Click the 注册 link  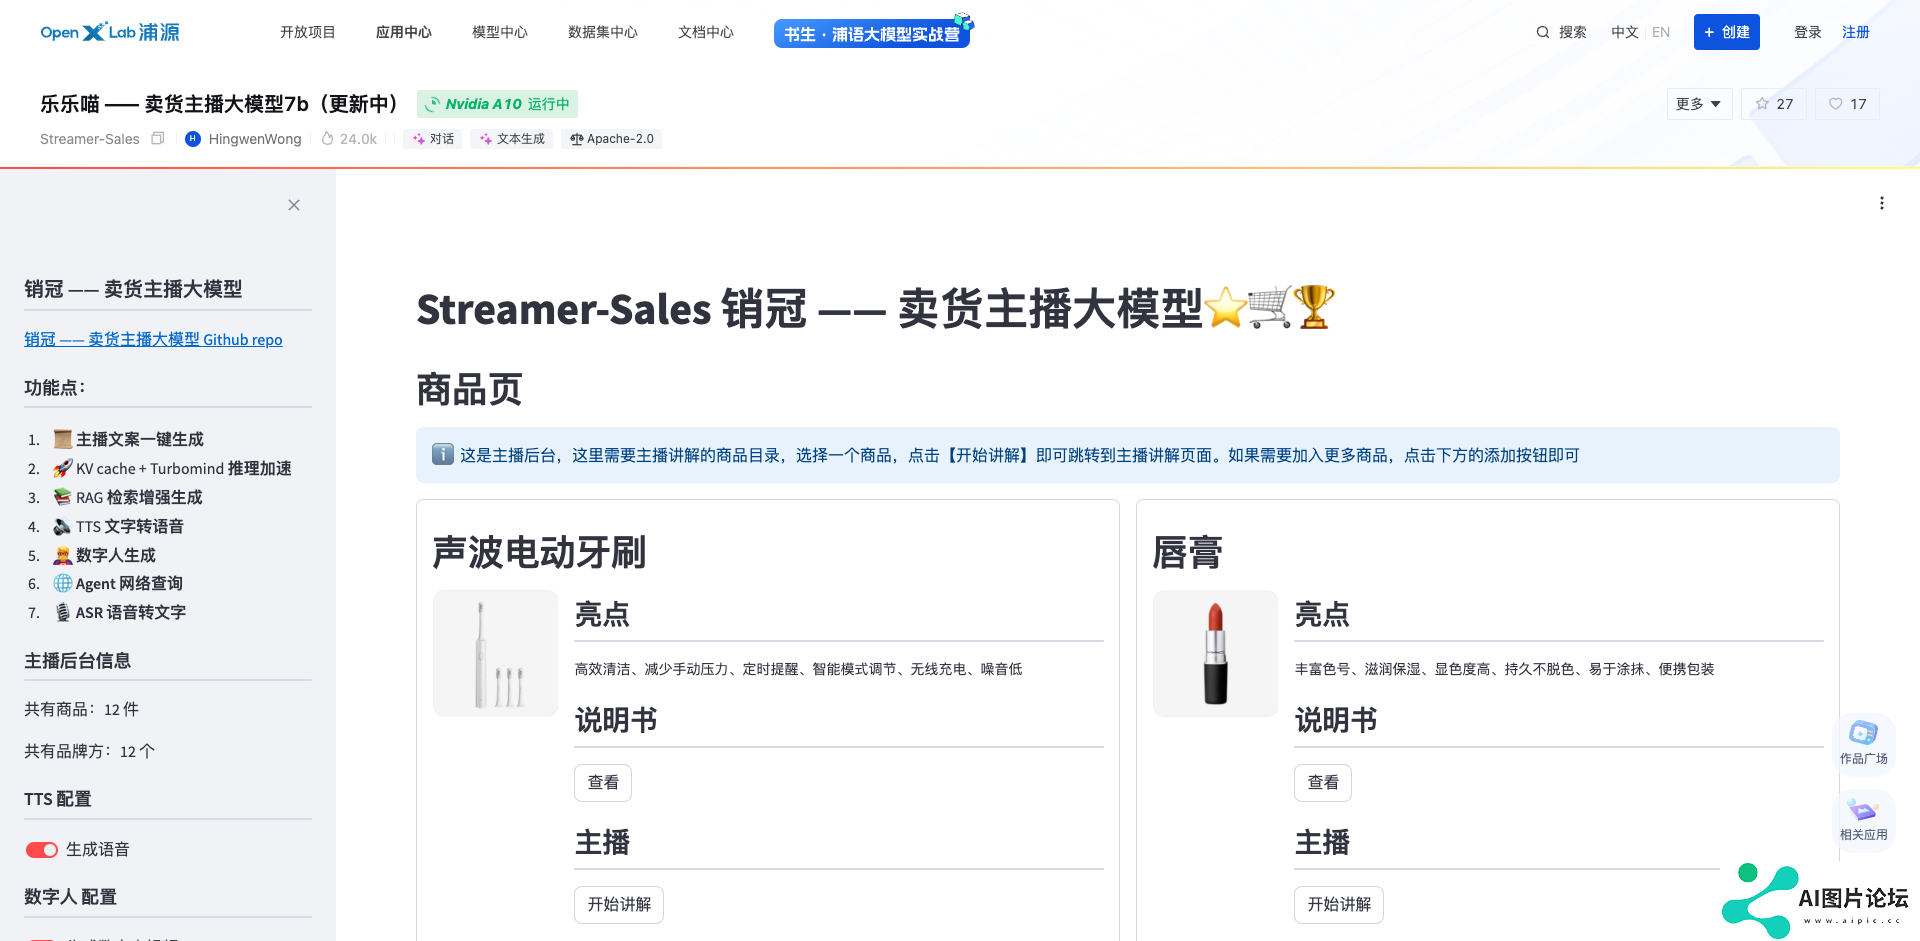1856,32
